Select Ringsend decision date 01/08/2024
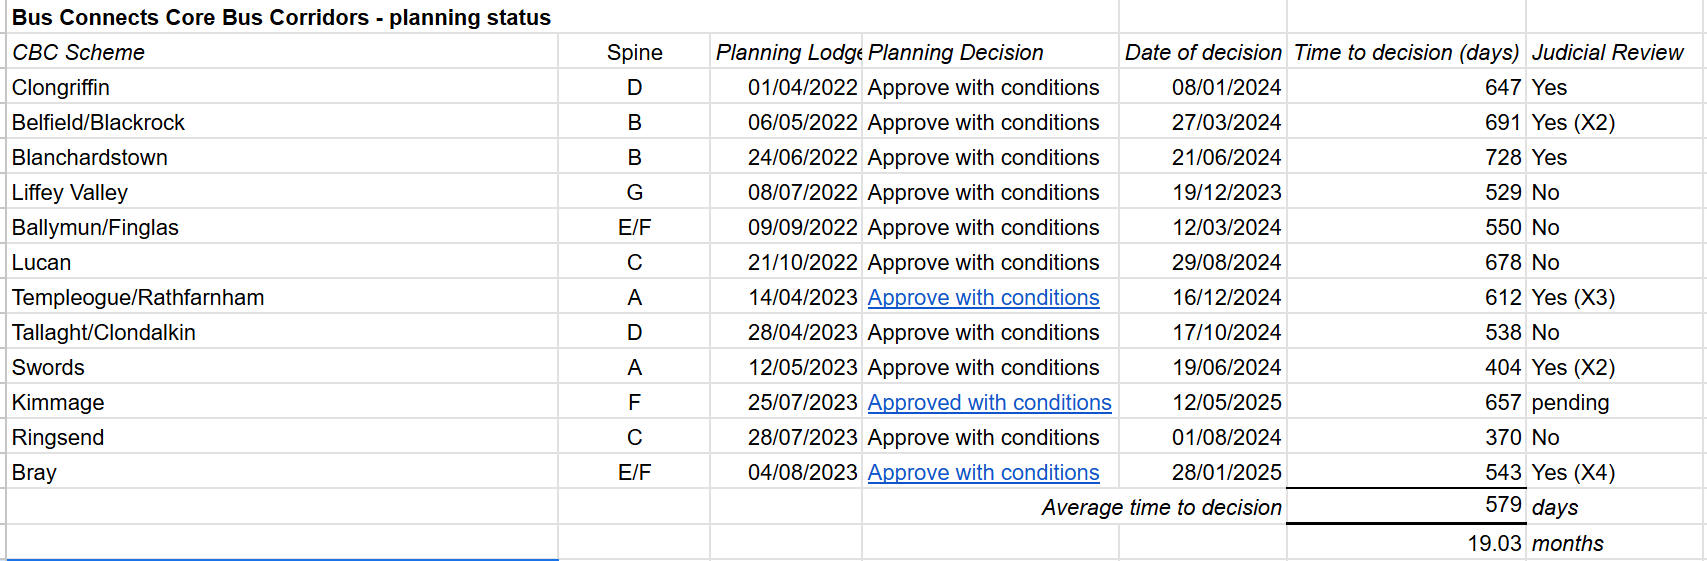This screenshot has height=561, width=1707. [1203, 437]
